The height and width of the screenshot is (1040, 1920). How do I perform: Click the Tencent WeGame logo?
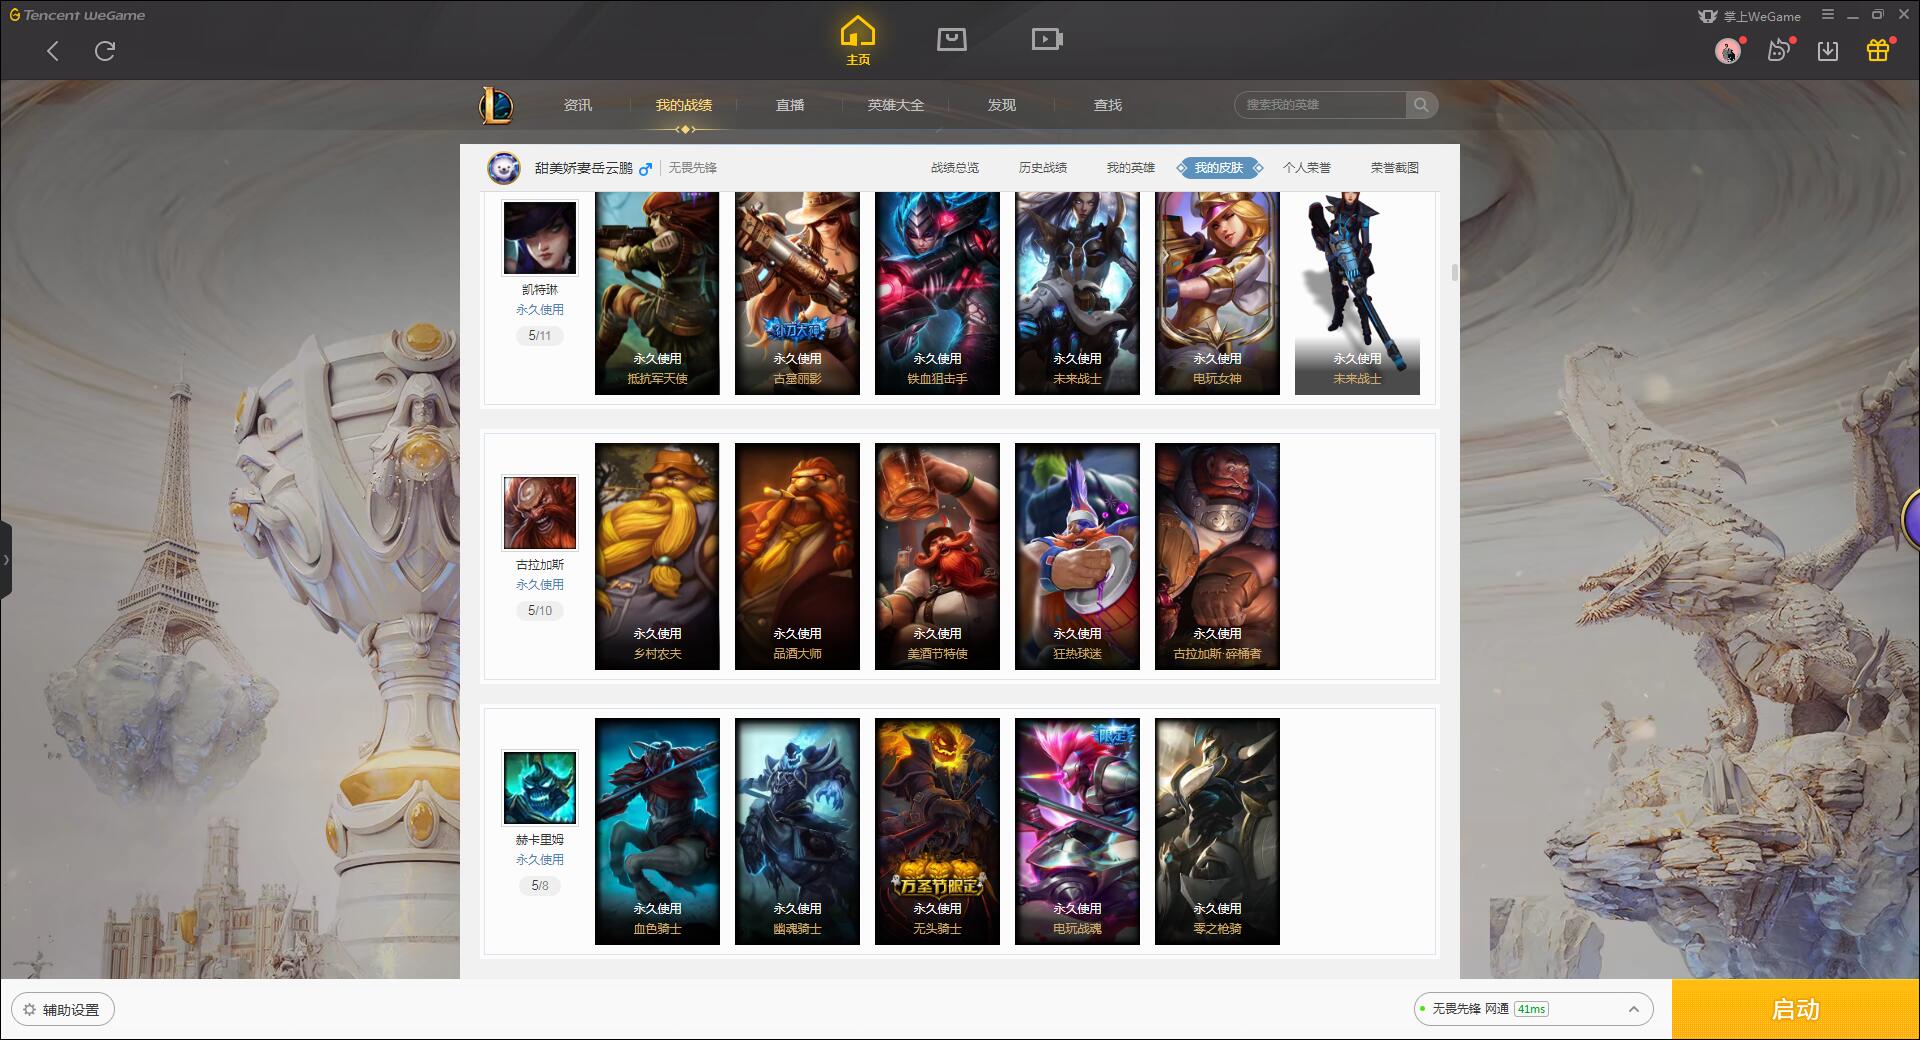77,15
